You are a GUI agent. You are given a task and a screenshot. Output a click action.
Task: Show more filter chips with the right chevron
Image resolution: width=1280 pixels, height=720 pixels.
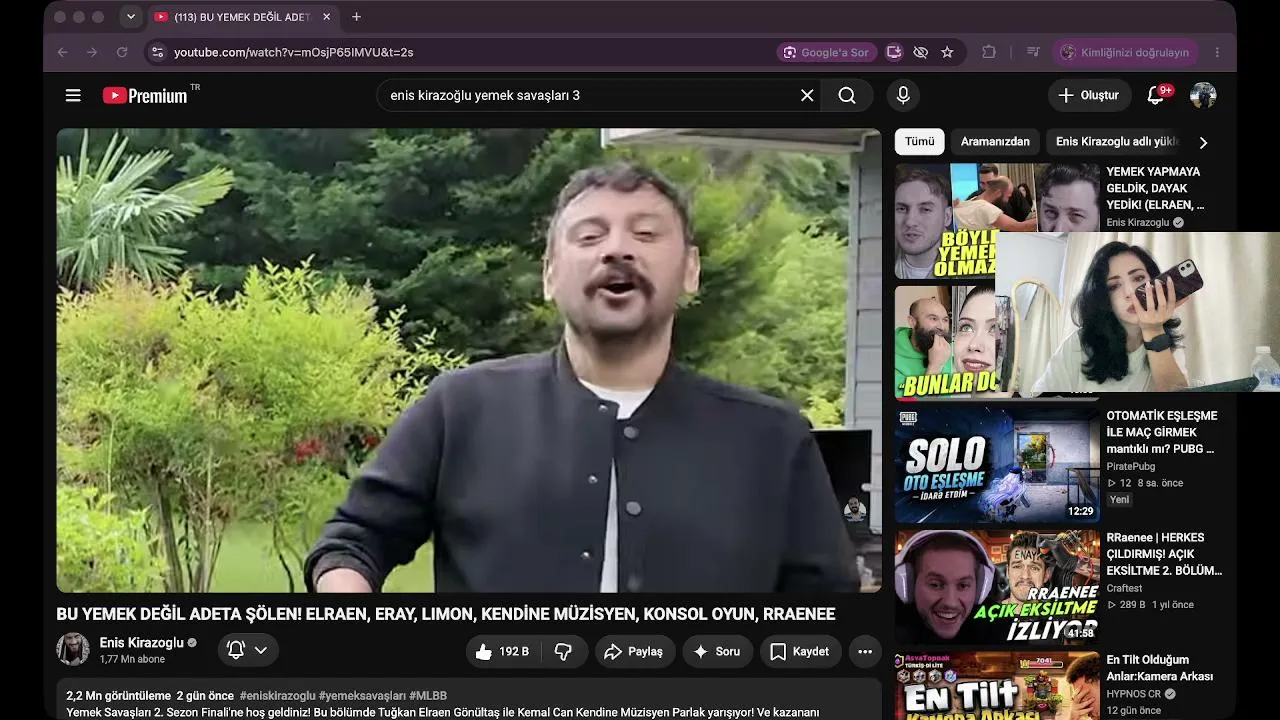(1203, 142)
